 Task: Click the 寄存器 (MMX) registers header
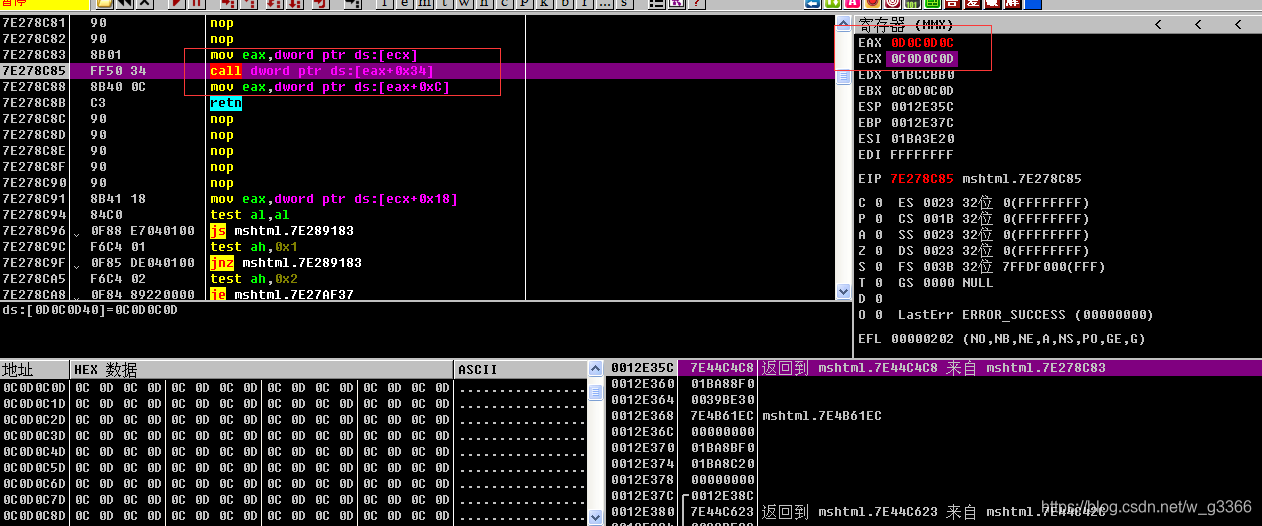click(906, 24)
